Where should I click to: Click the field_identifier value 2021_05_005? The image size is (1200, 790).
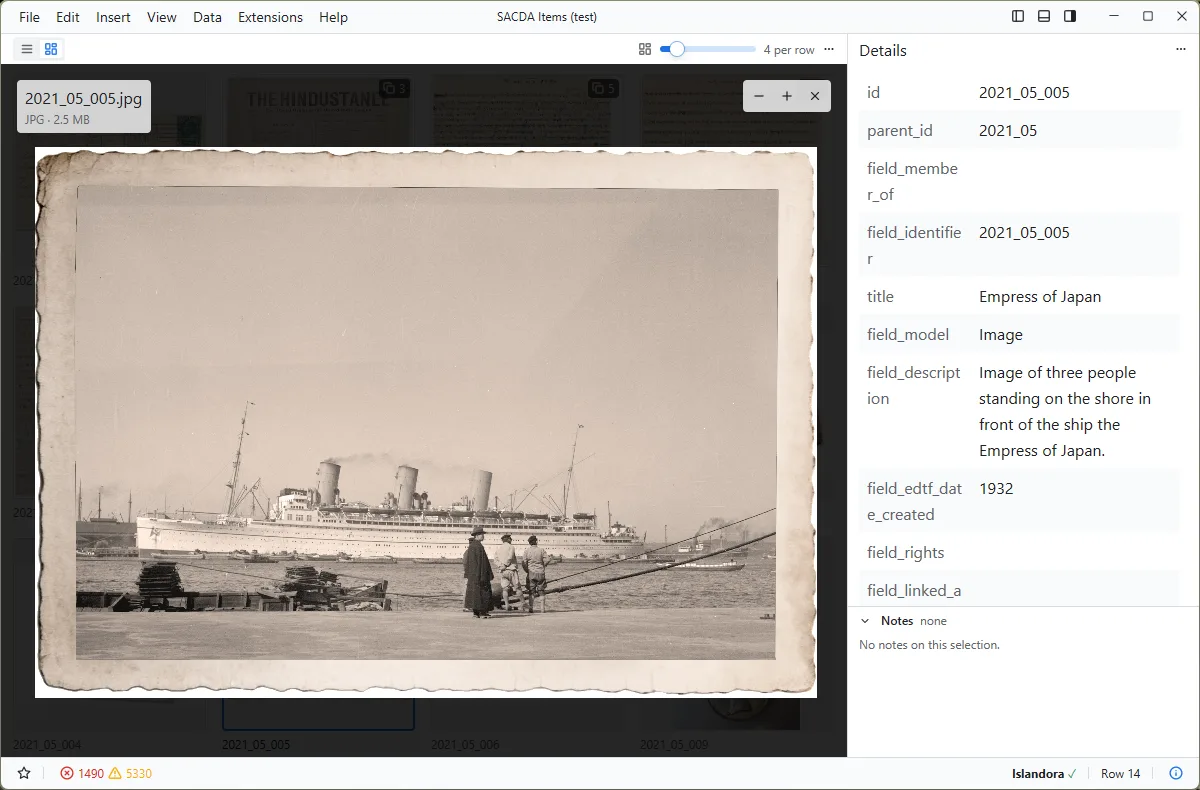[1024, 233]
